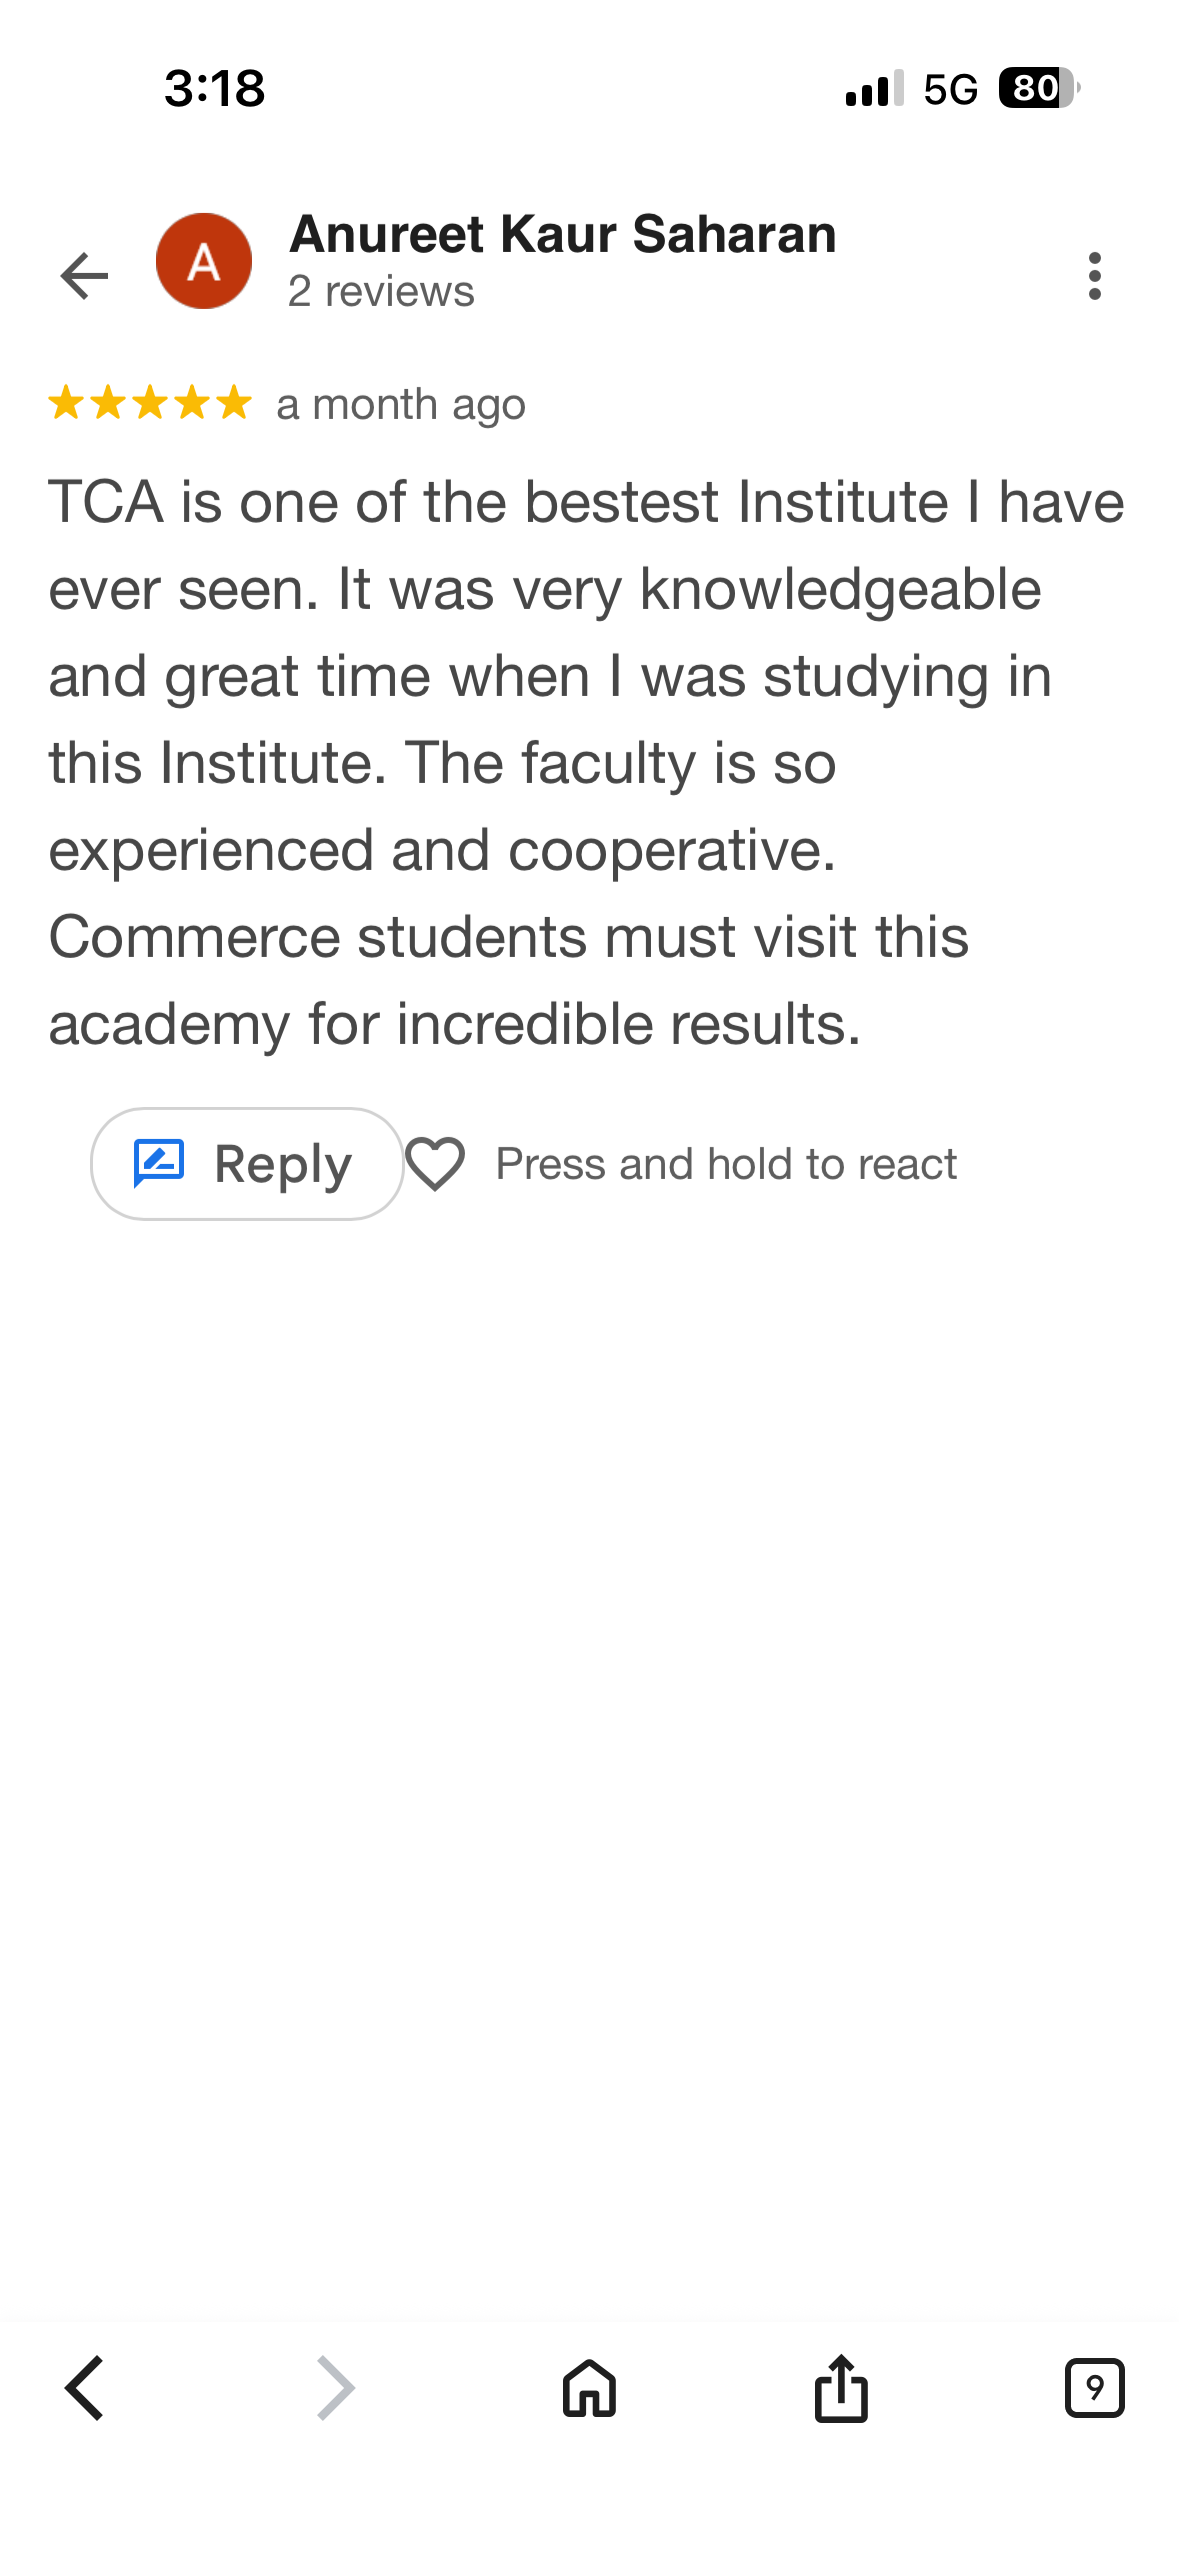Tap the red 'A' profile avatar
This screenshot has width=1179, height=2556.
[204, 262]
